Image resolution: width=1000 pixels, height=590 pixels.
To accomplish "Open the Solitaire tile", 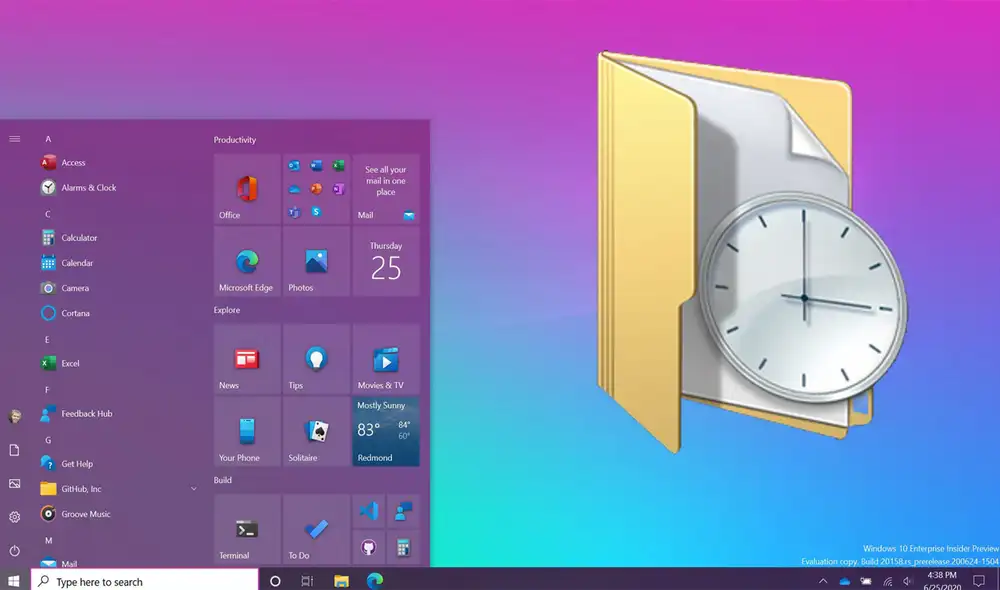I will pos(316,432).
